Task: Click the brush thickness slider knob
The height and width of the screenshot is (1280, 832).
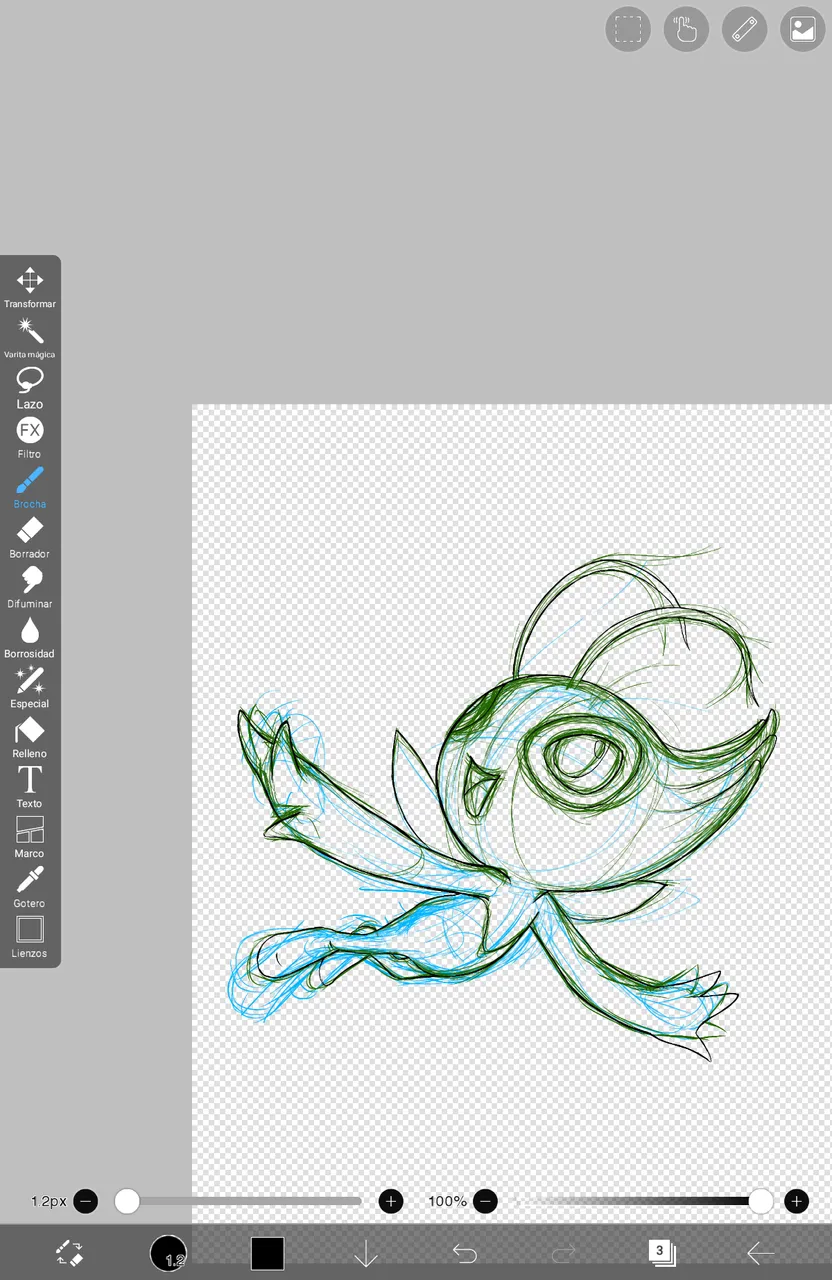Action: [127, 1201]
